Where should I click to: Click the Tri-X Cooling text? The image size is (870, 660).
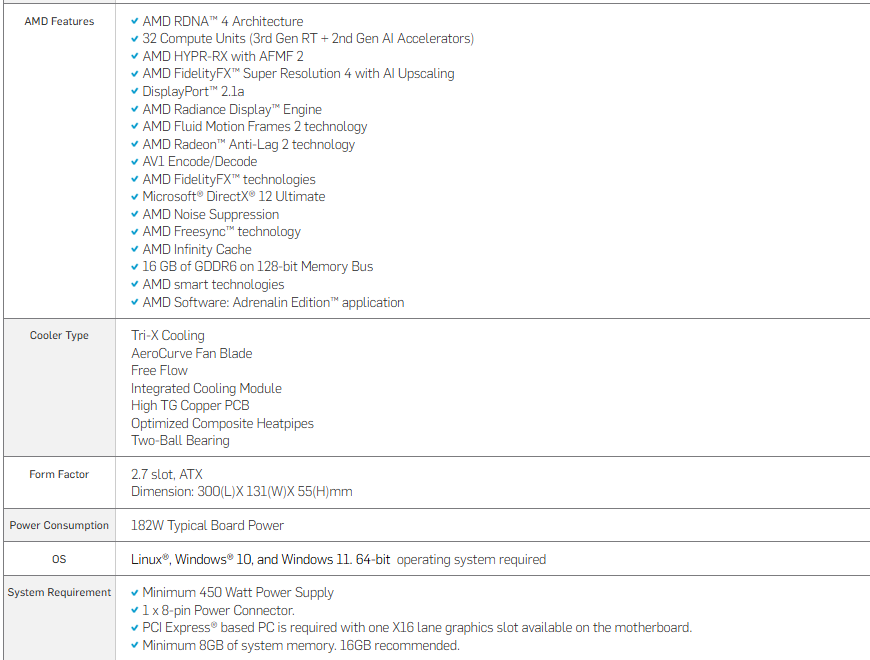(167, 336)
